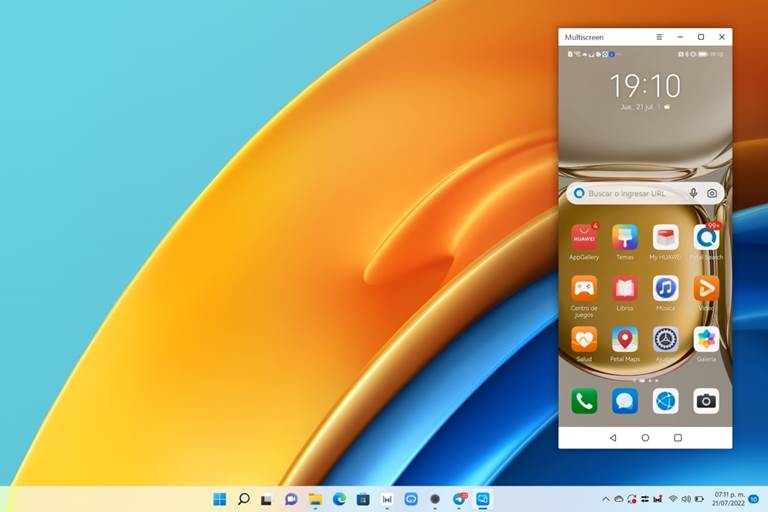Screen dimensions: 768x512
Task: Launch the Browser app in phone dock
Action: (665, 401)
